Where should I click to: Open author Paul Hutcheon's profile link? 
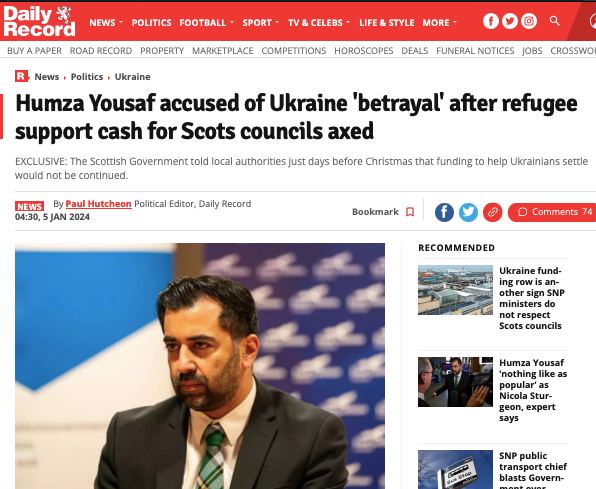(x=98, y=204)
